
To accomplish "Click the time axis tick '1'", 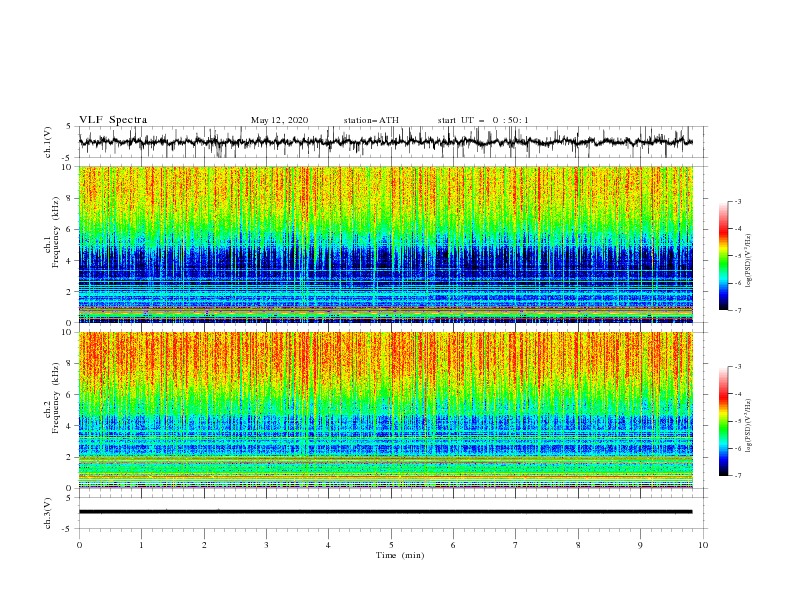I will [x=142, y=545].
